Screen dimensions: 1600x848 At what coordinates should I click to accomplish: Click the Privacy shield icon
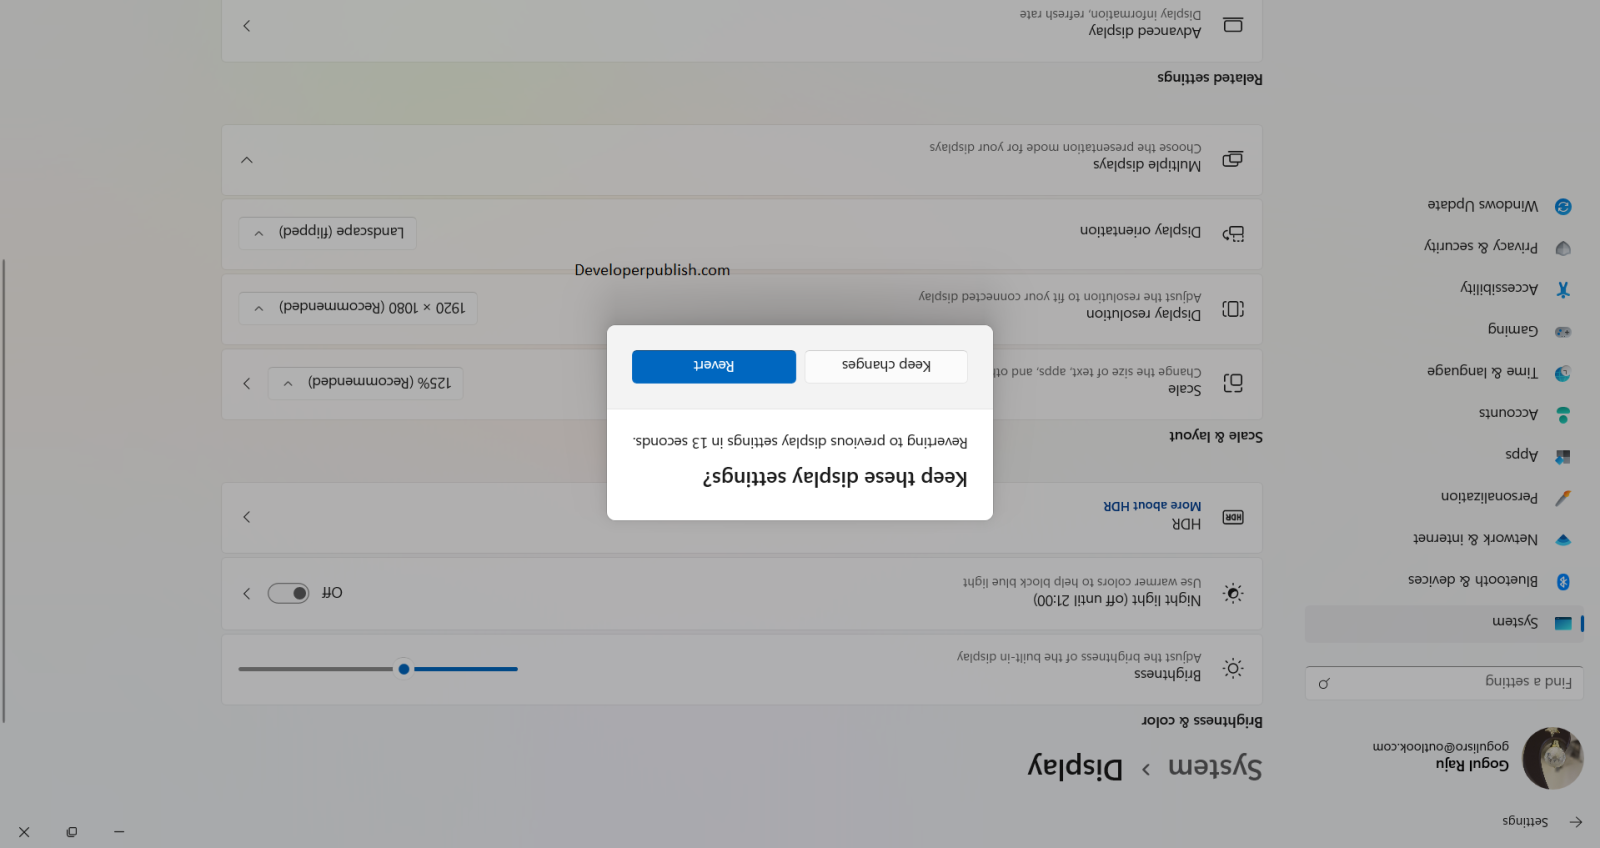coord(1563,248)
